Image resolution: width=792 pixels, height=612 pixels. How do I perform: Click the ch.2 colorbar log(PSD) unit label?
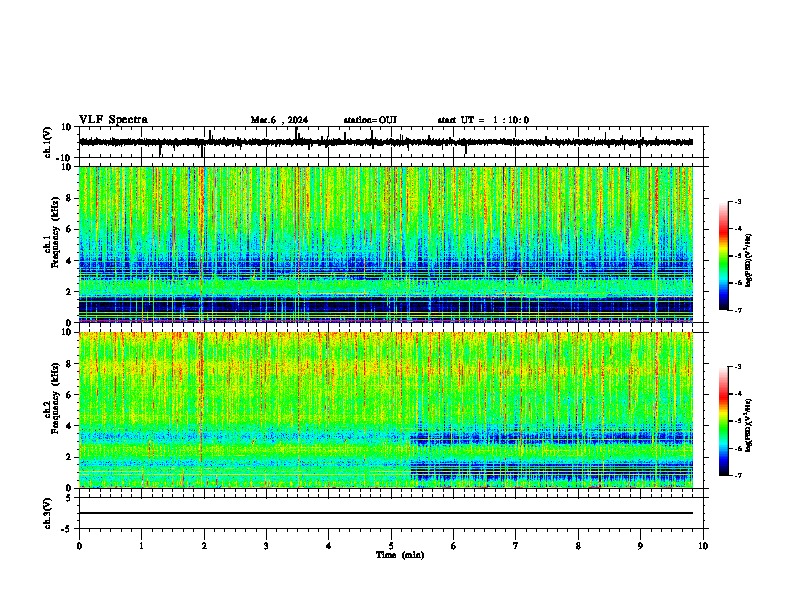(x=748, y=425)
